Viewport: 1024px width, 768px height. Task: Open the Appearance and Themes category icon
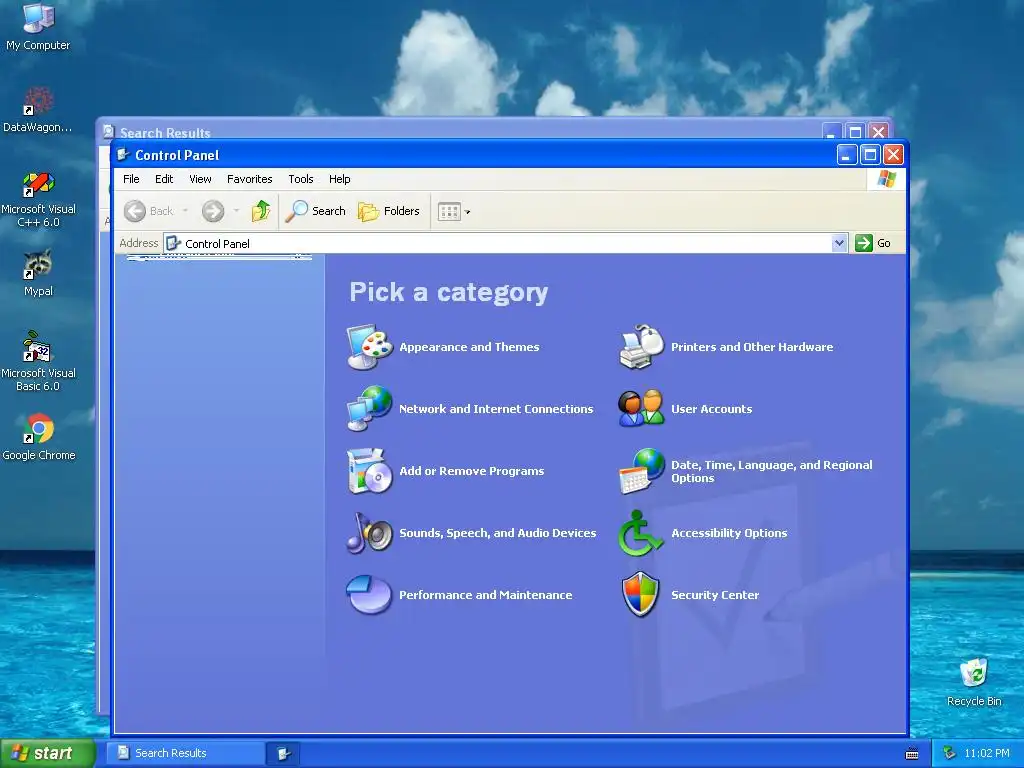370,347
